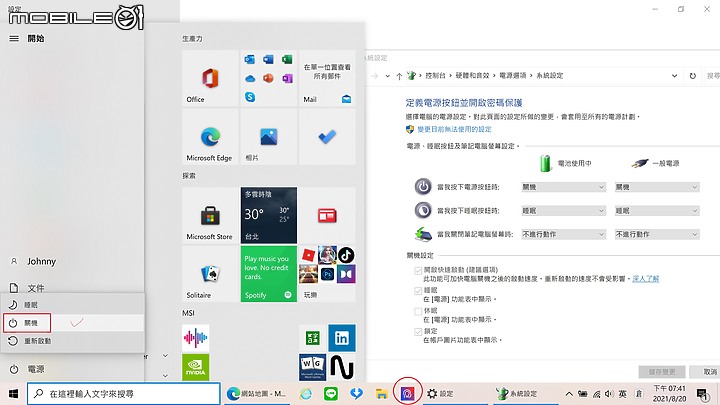This screenshot has width=720, height=405.
Task: Click 硬體和音效 in the breadcrumb path
Action: tap(472, 76)
